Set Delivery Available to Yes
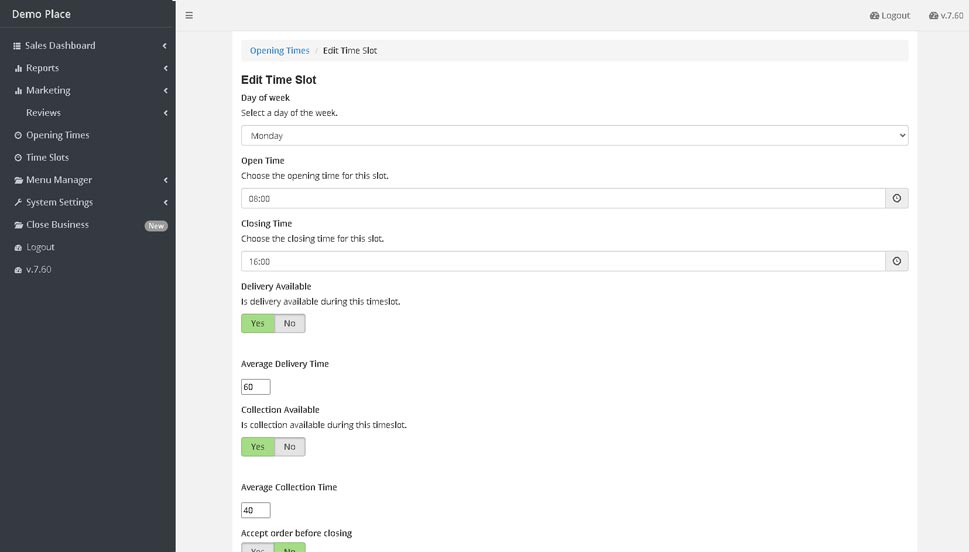This screenshot has width=969, height=552. point(258,323)
